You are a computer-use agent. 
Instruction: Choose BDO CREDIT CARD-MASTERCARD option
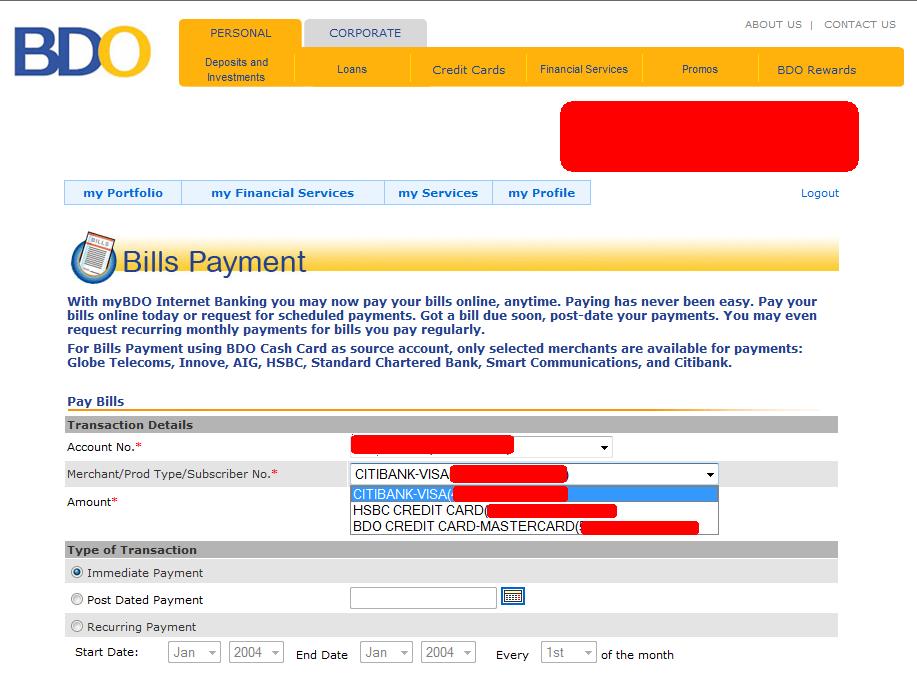click(534, 526)
